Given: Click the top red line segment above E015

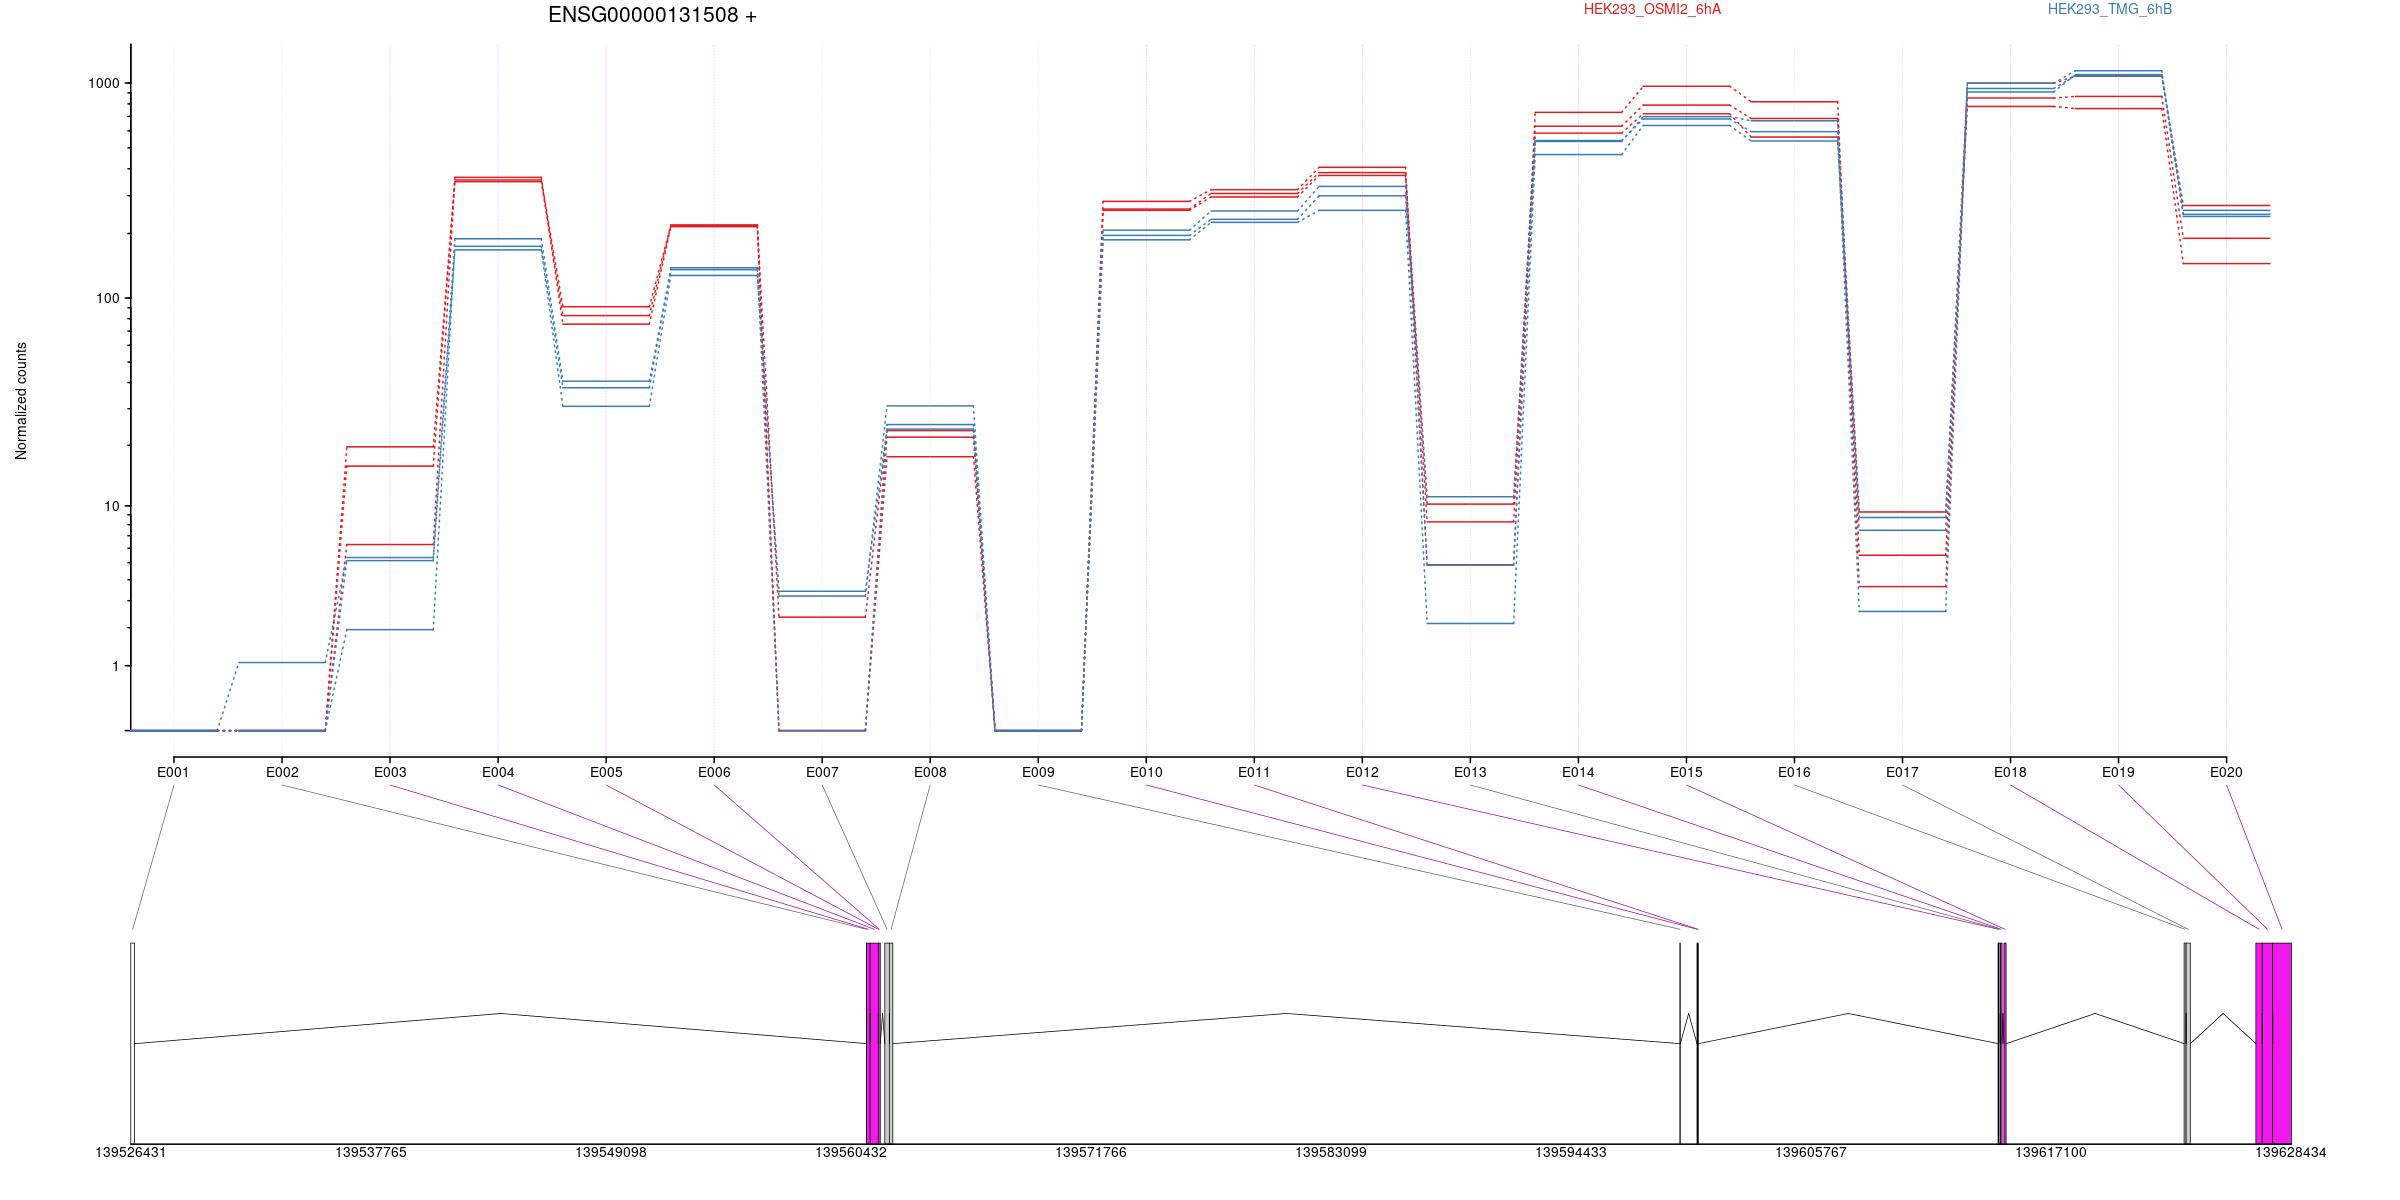Looking at the screenshot, I should click(1686, 86).
